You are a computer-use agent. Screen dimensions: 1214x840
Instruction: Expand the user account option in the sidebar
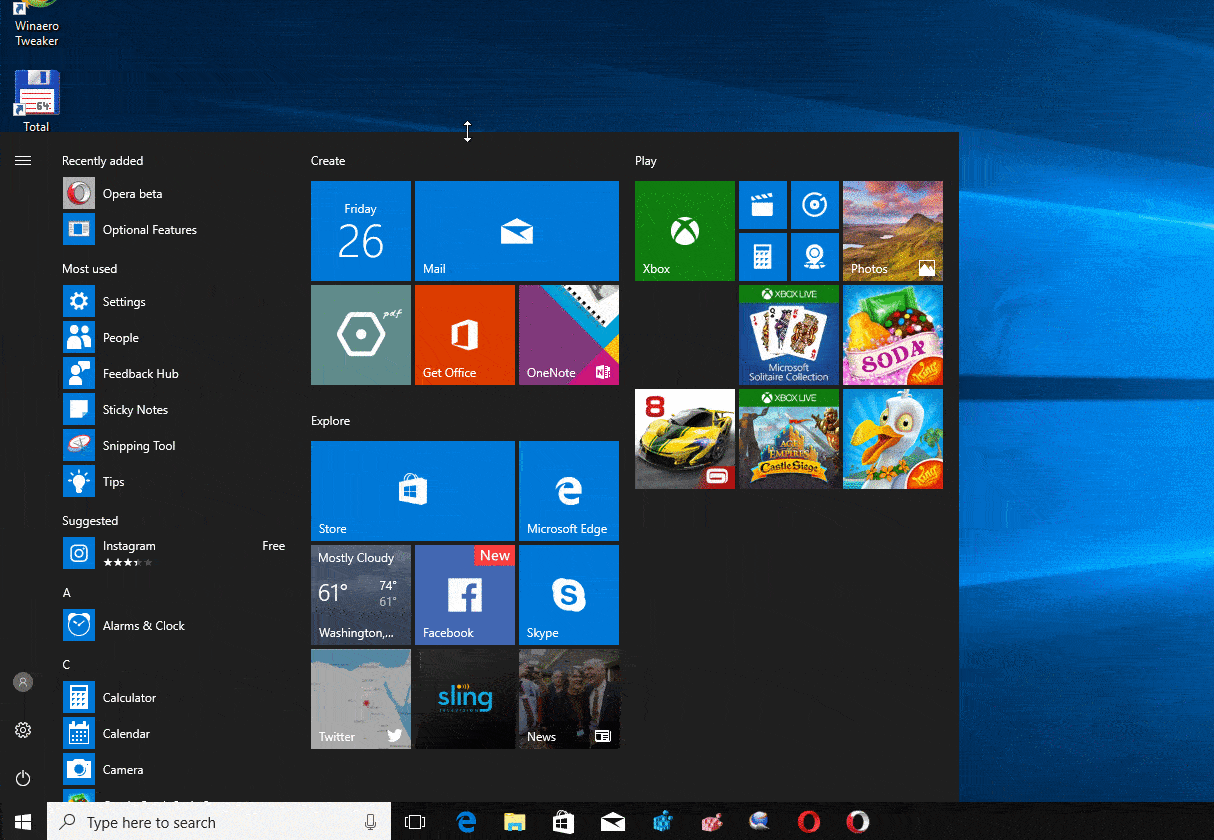[23, 682]
